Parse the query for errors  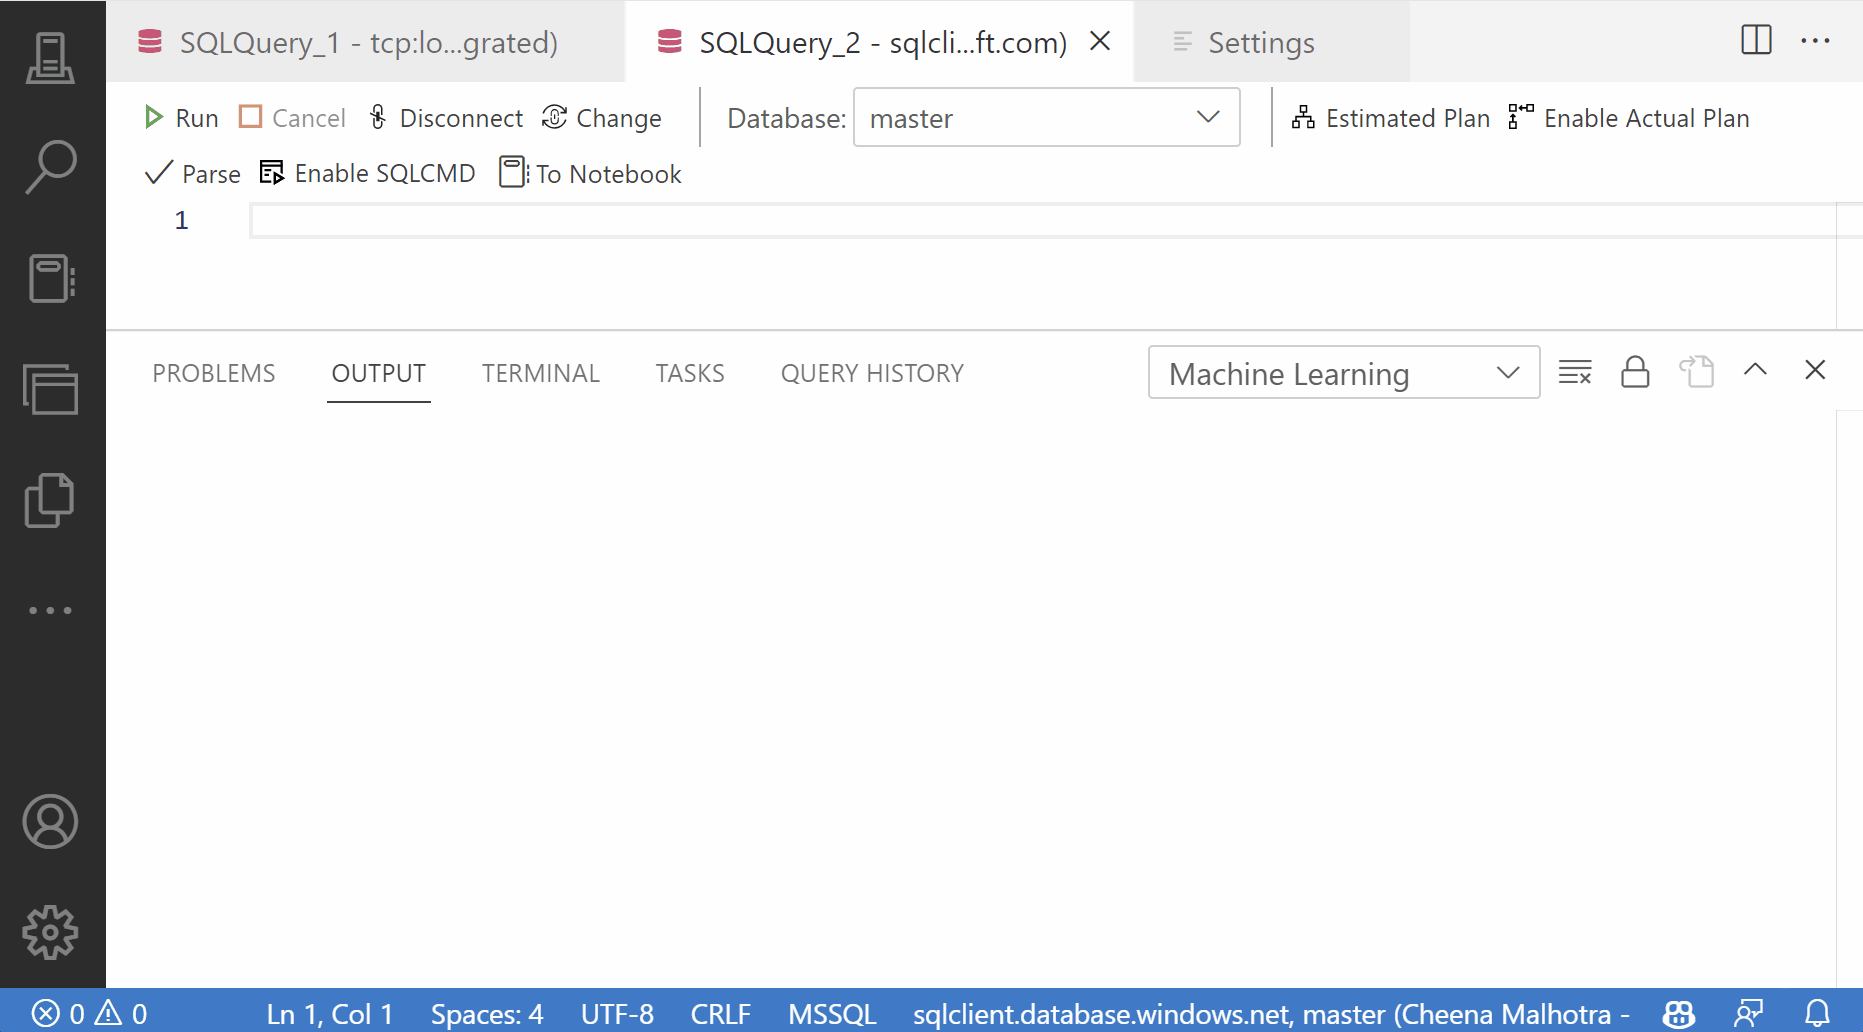(x=192, y=172)
